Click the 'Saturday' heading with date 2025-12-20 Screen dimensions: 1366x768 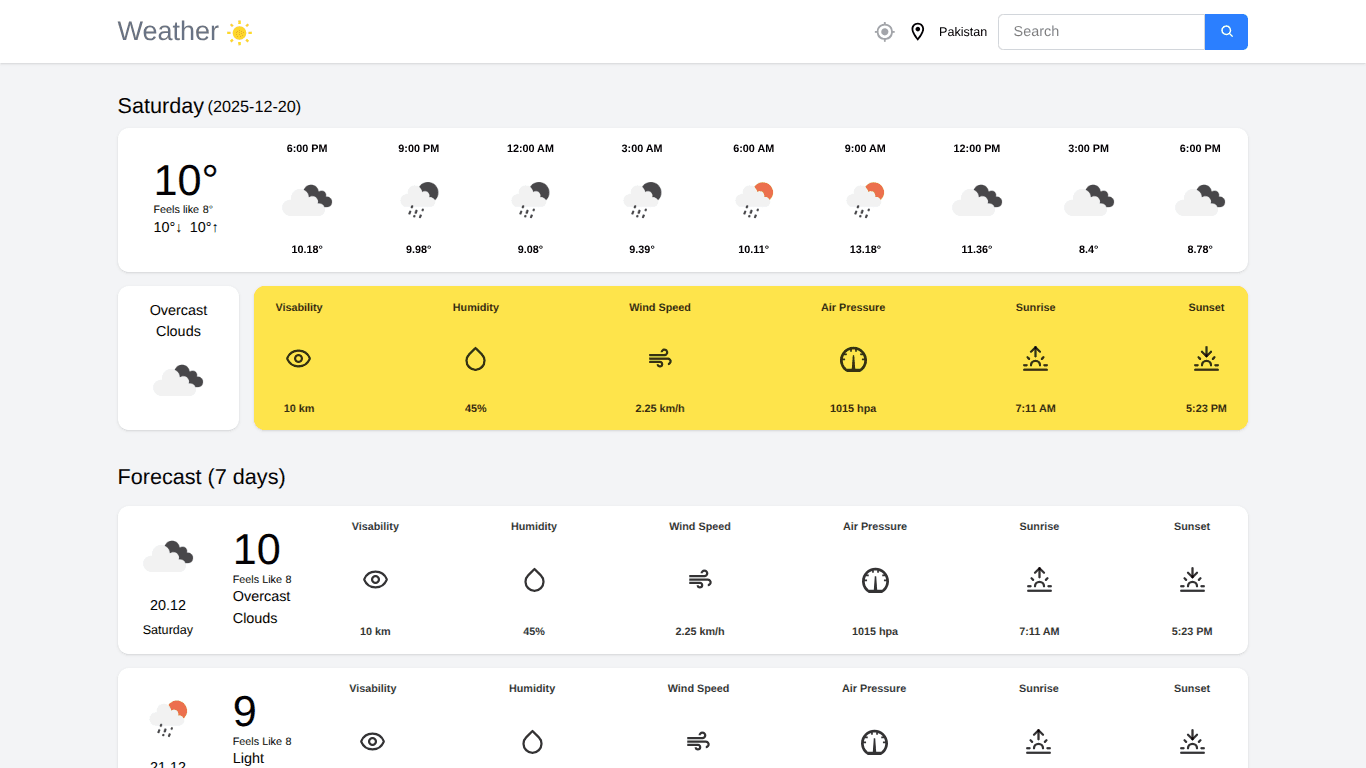pos(209,106)
